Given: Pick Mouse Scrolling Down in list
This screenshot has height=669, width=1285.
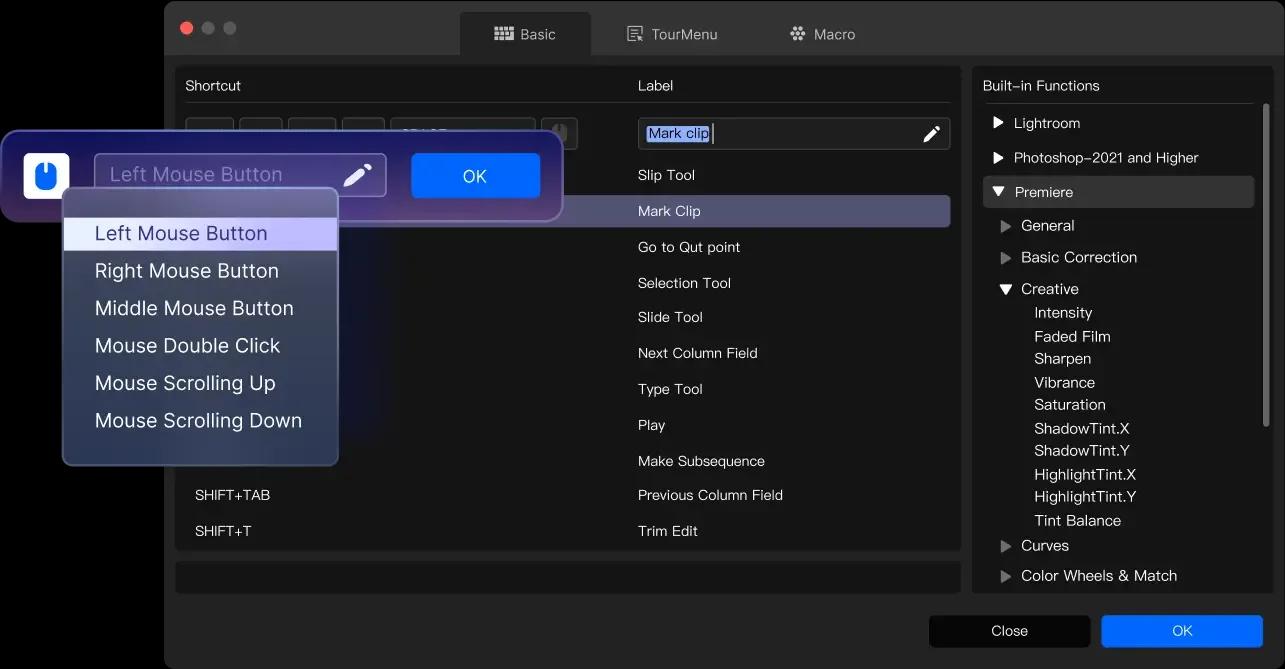Looking at the screenshot, I should pos(198,421).
